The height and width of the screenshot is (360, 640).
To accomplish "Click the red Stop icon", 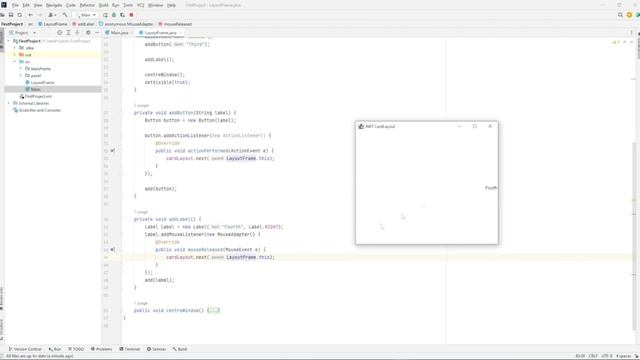I will coord(131,15).
